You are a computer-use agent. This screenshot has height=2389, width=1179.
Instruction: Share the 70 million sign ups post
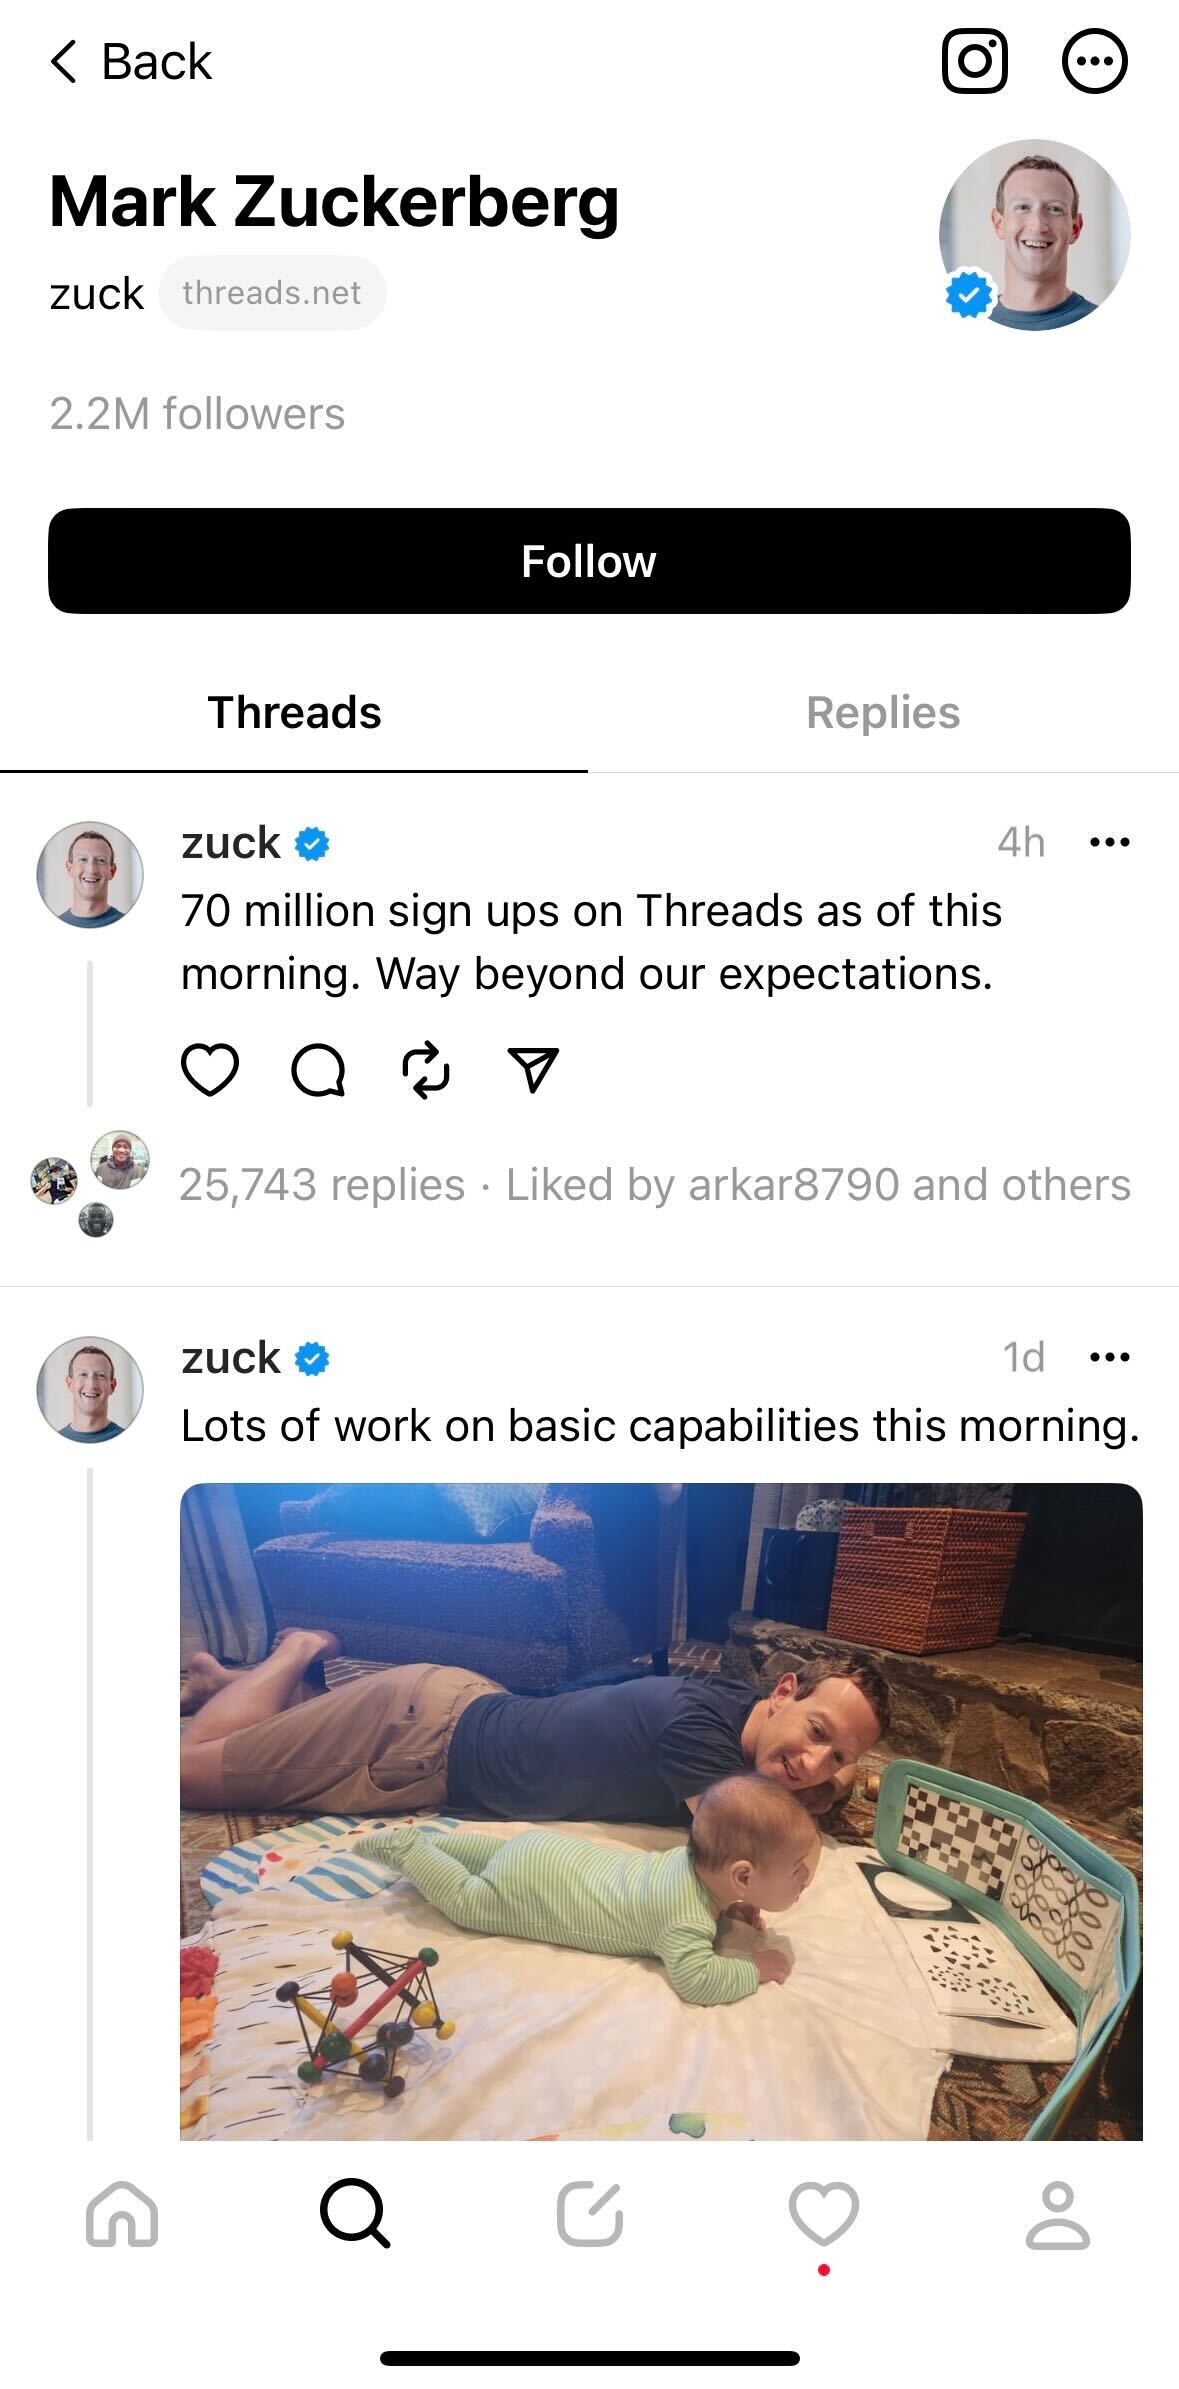click(533, 1070)
